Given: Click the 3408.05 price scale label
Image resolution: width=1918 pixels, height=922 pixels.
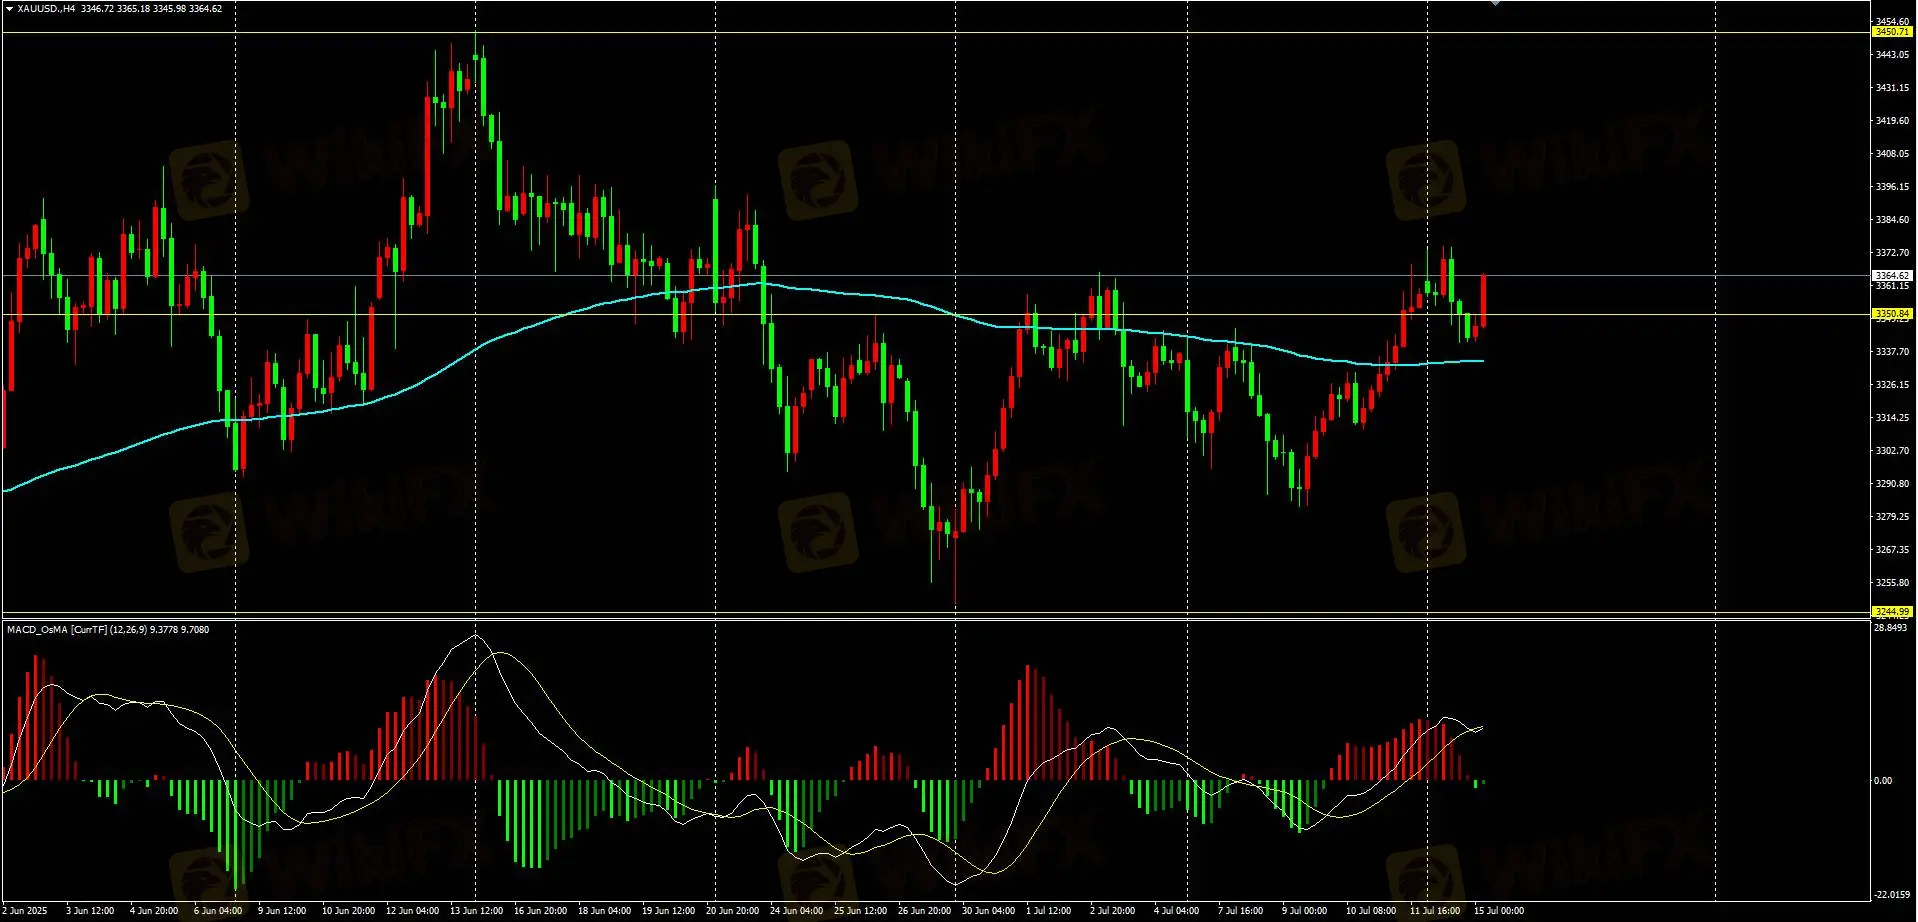Looking at the screenshot, I should (x=1892, y=154).
